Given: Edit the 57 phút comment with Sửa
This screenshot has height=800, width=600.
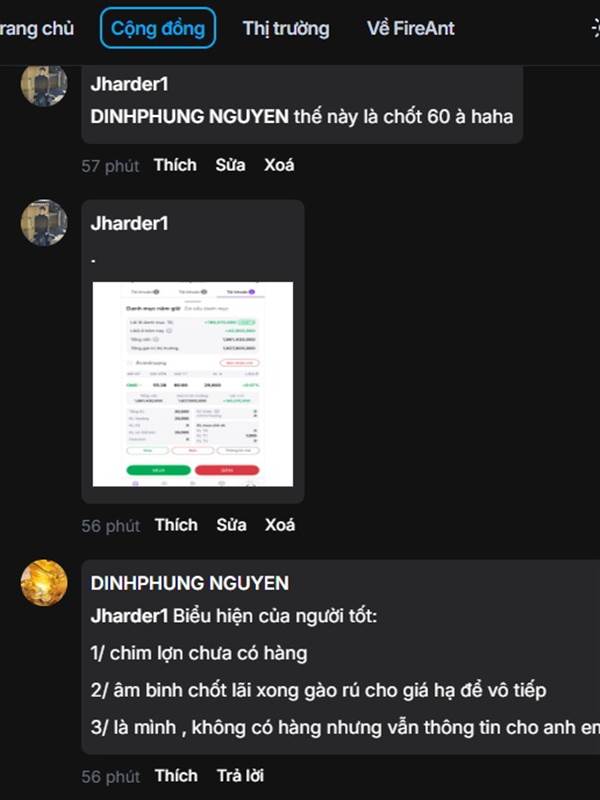Looking at the screenshot, I should pos(230,165).
